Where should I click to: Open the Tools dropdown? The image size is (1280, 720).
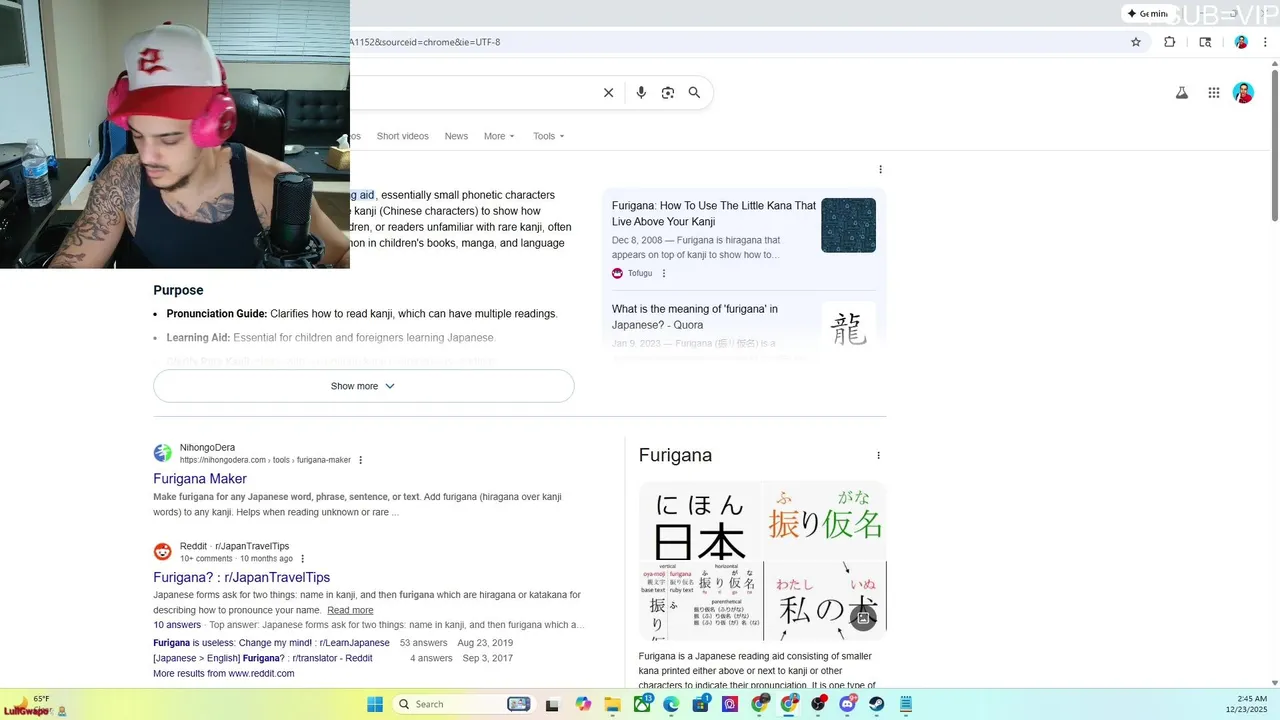[x=549, y=136]
